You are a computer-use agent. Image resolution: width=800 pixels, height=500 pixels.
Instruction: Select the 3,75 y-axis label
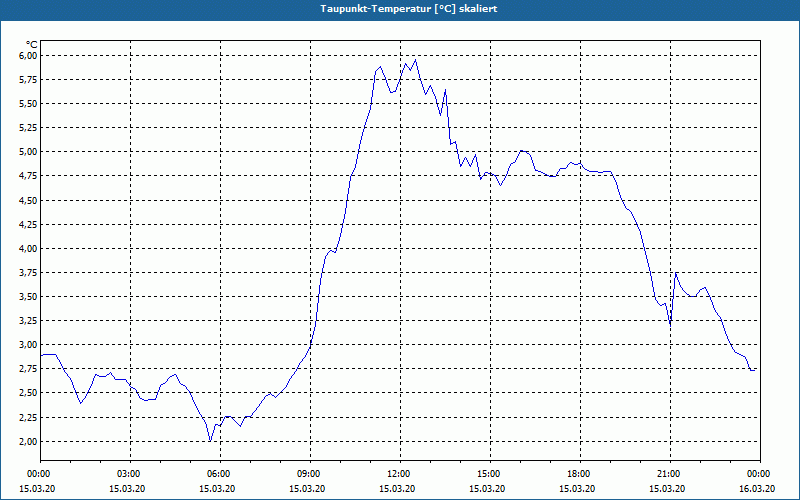28,273
